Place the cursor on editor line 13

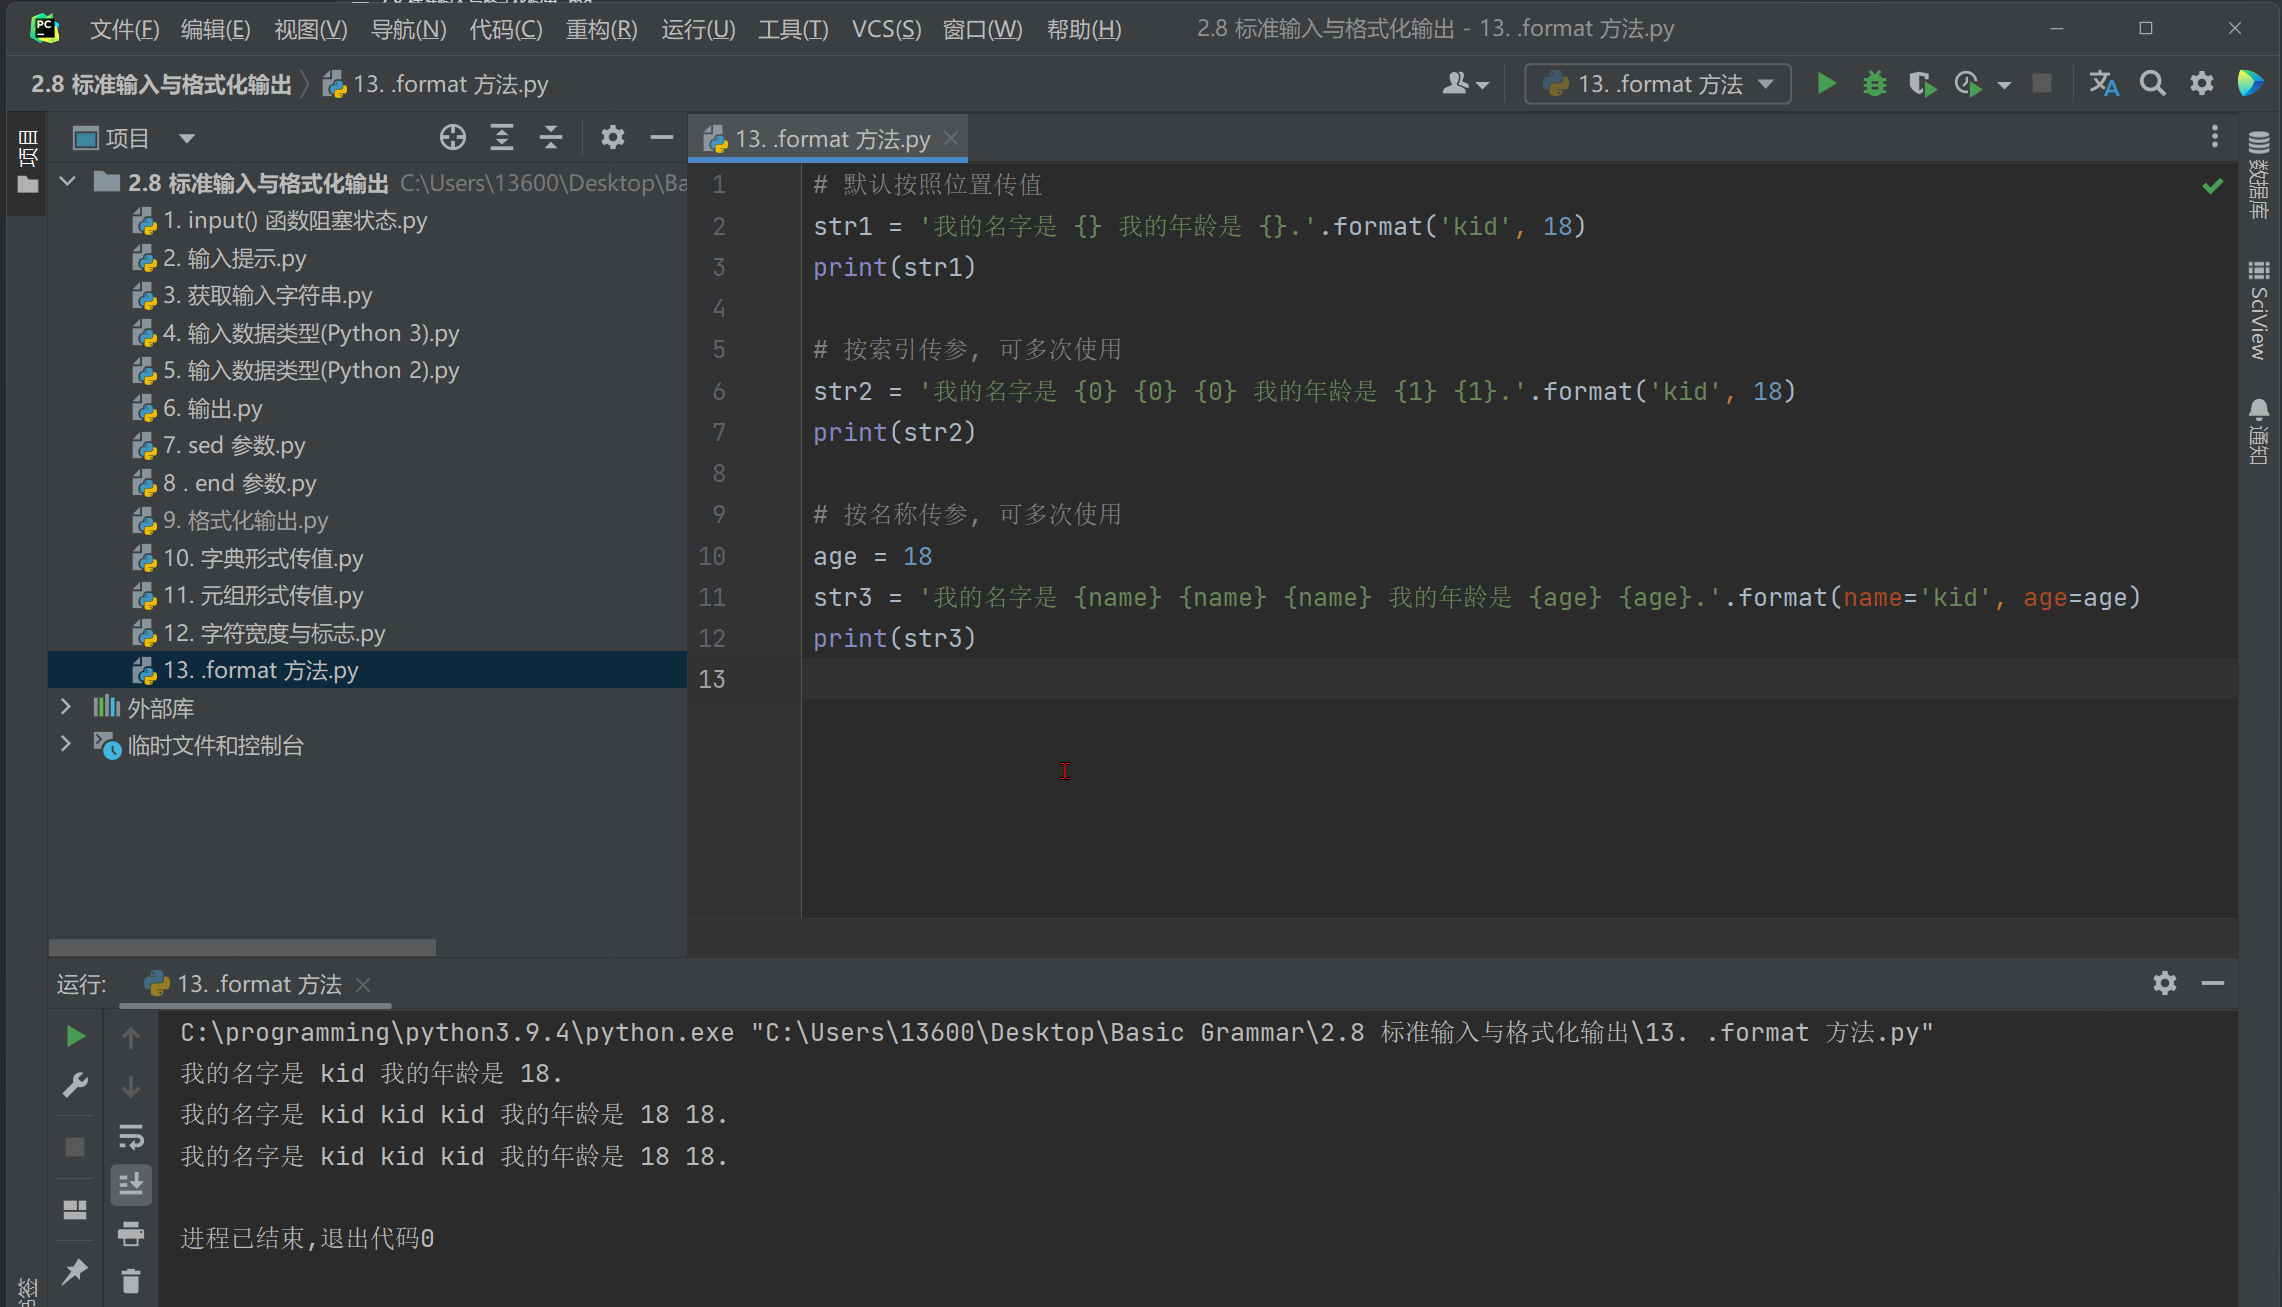[1519, 679]
